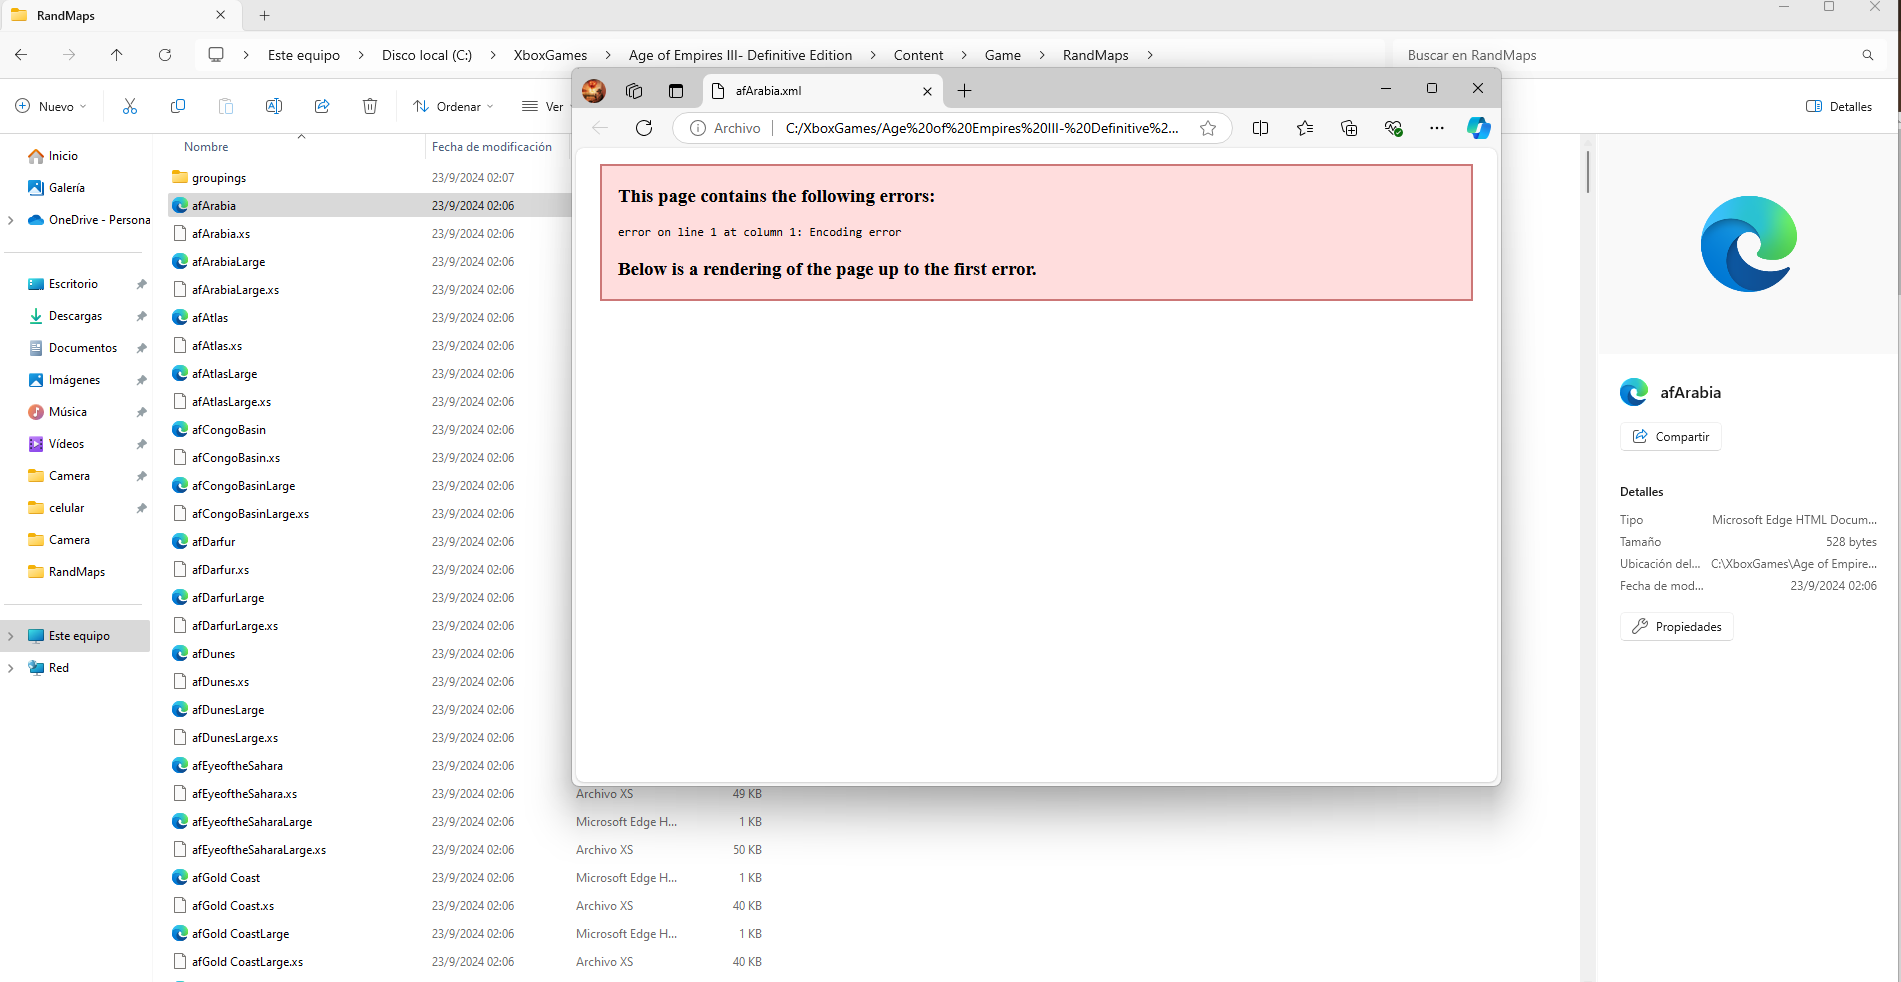This screenshot has width=1901, height=982.
Task: Select the afGold Coast file
Action: [226, 878]
